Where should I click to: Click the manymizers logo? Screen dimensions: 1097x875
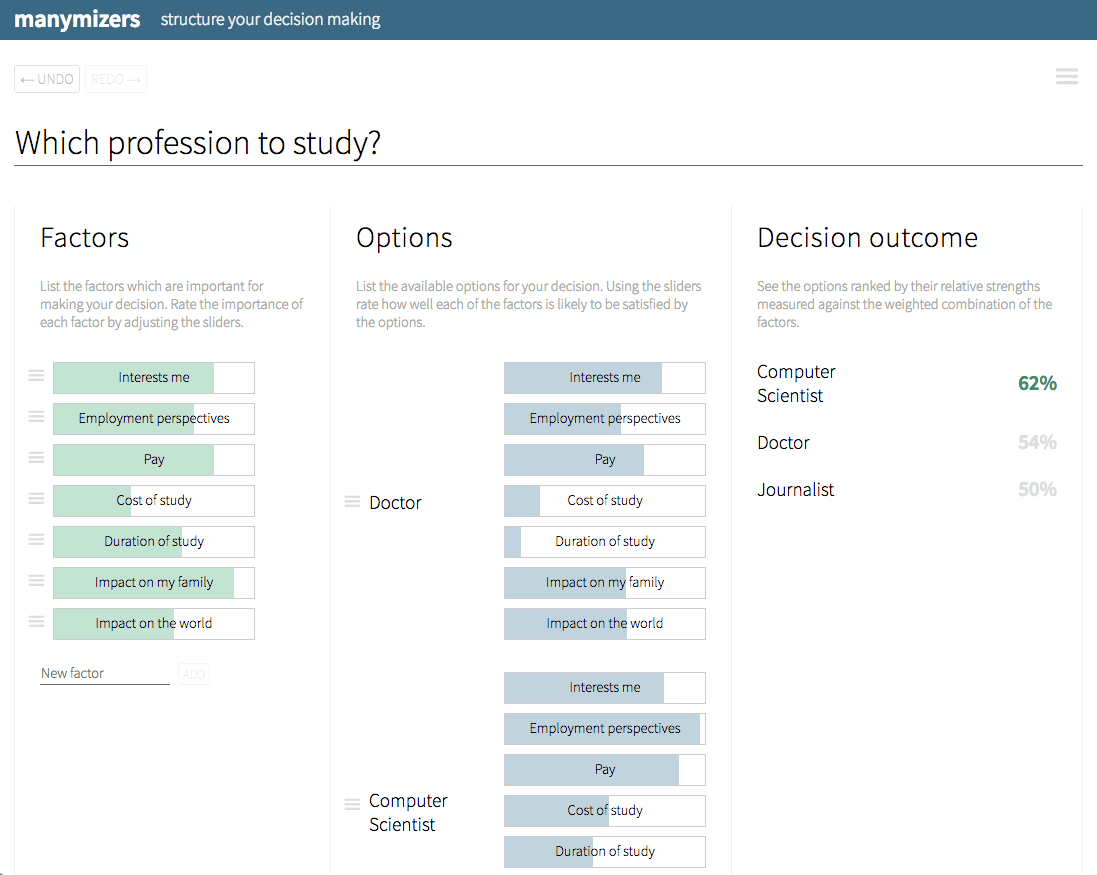(77, 19)
